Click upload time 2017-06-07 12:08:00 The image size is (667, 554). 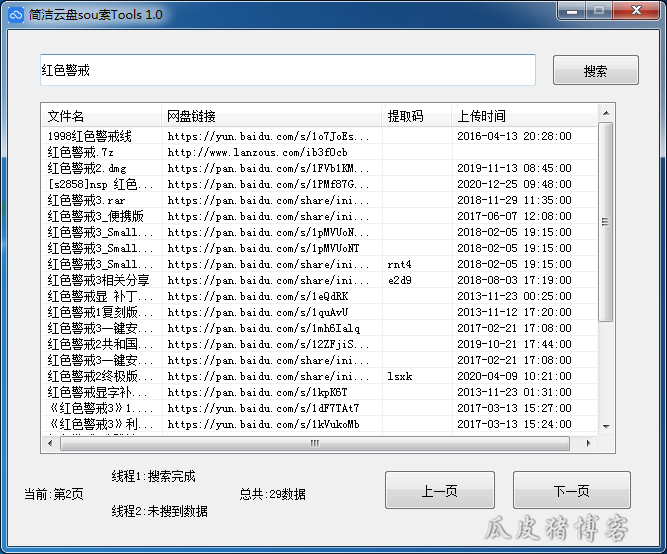(x=514, y=216)
